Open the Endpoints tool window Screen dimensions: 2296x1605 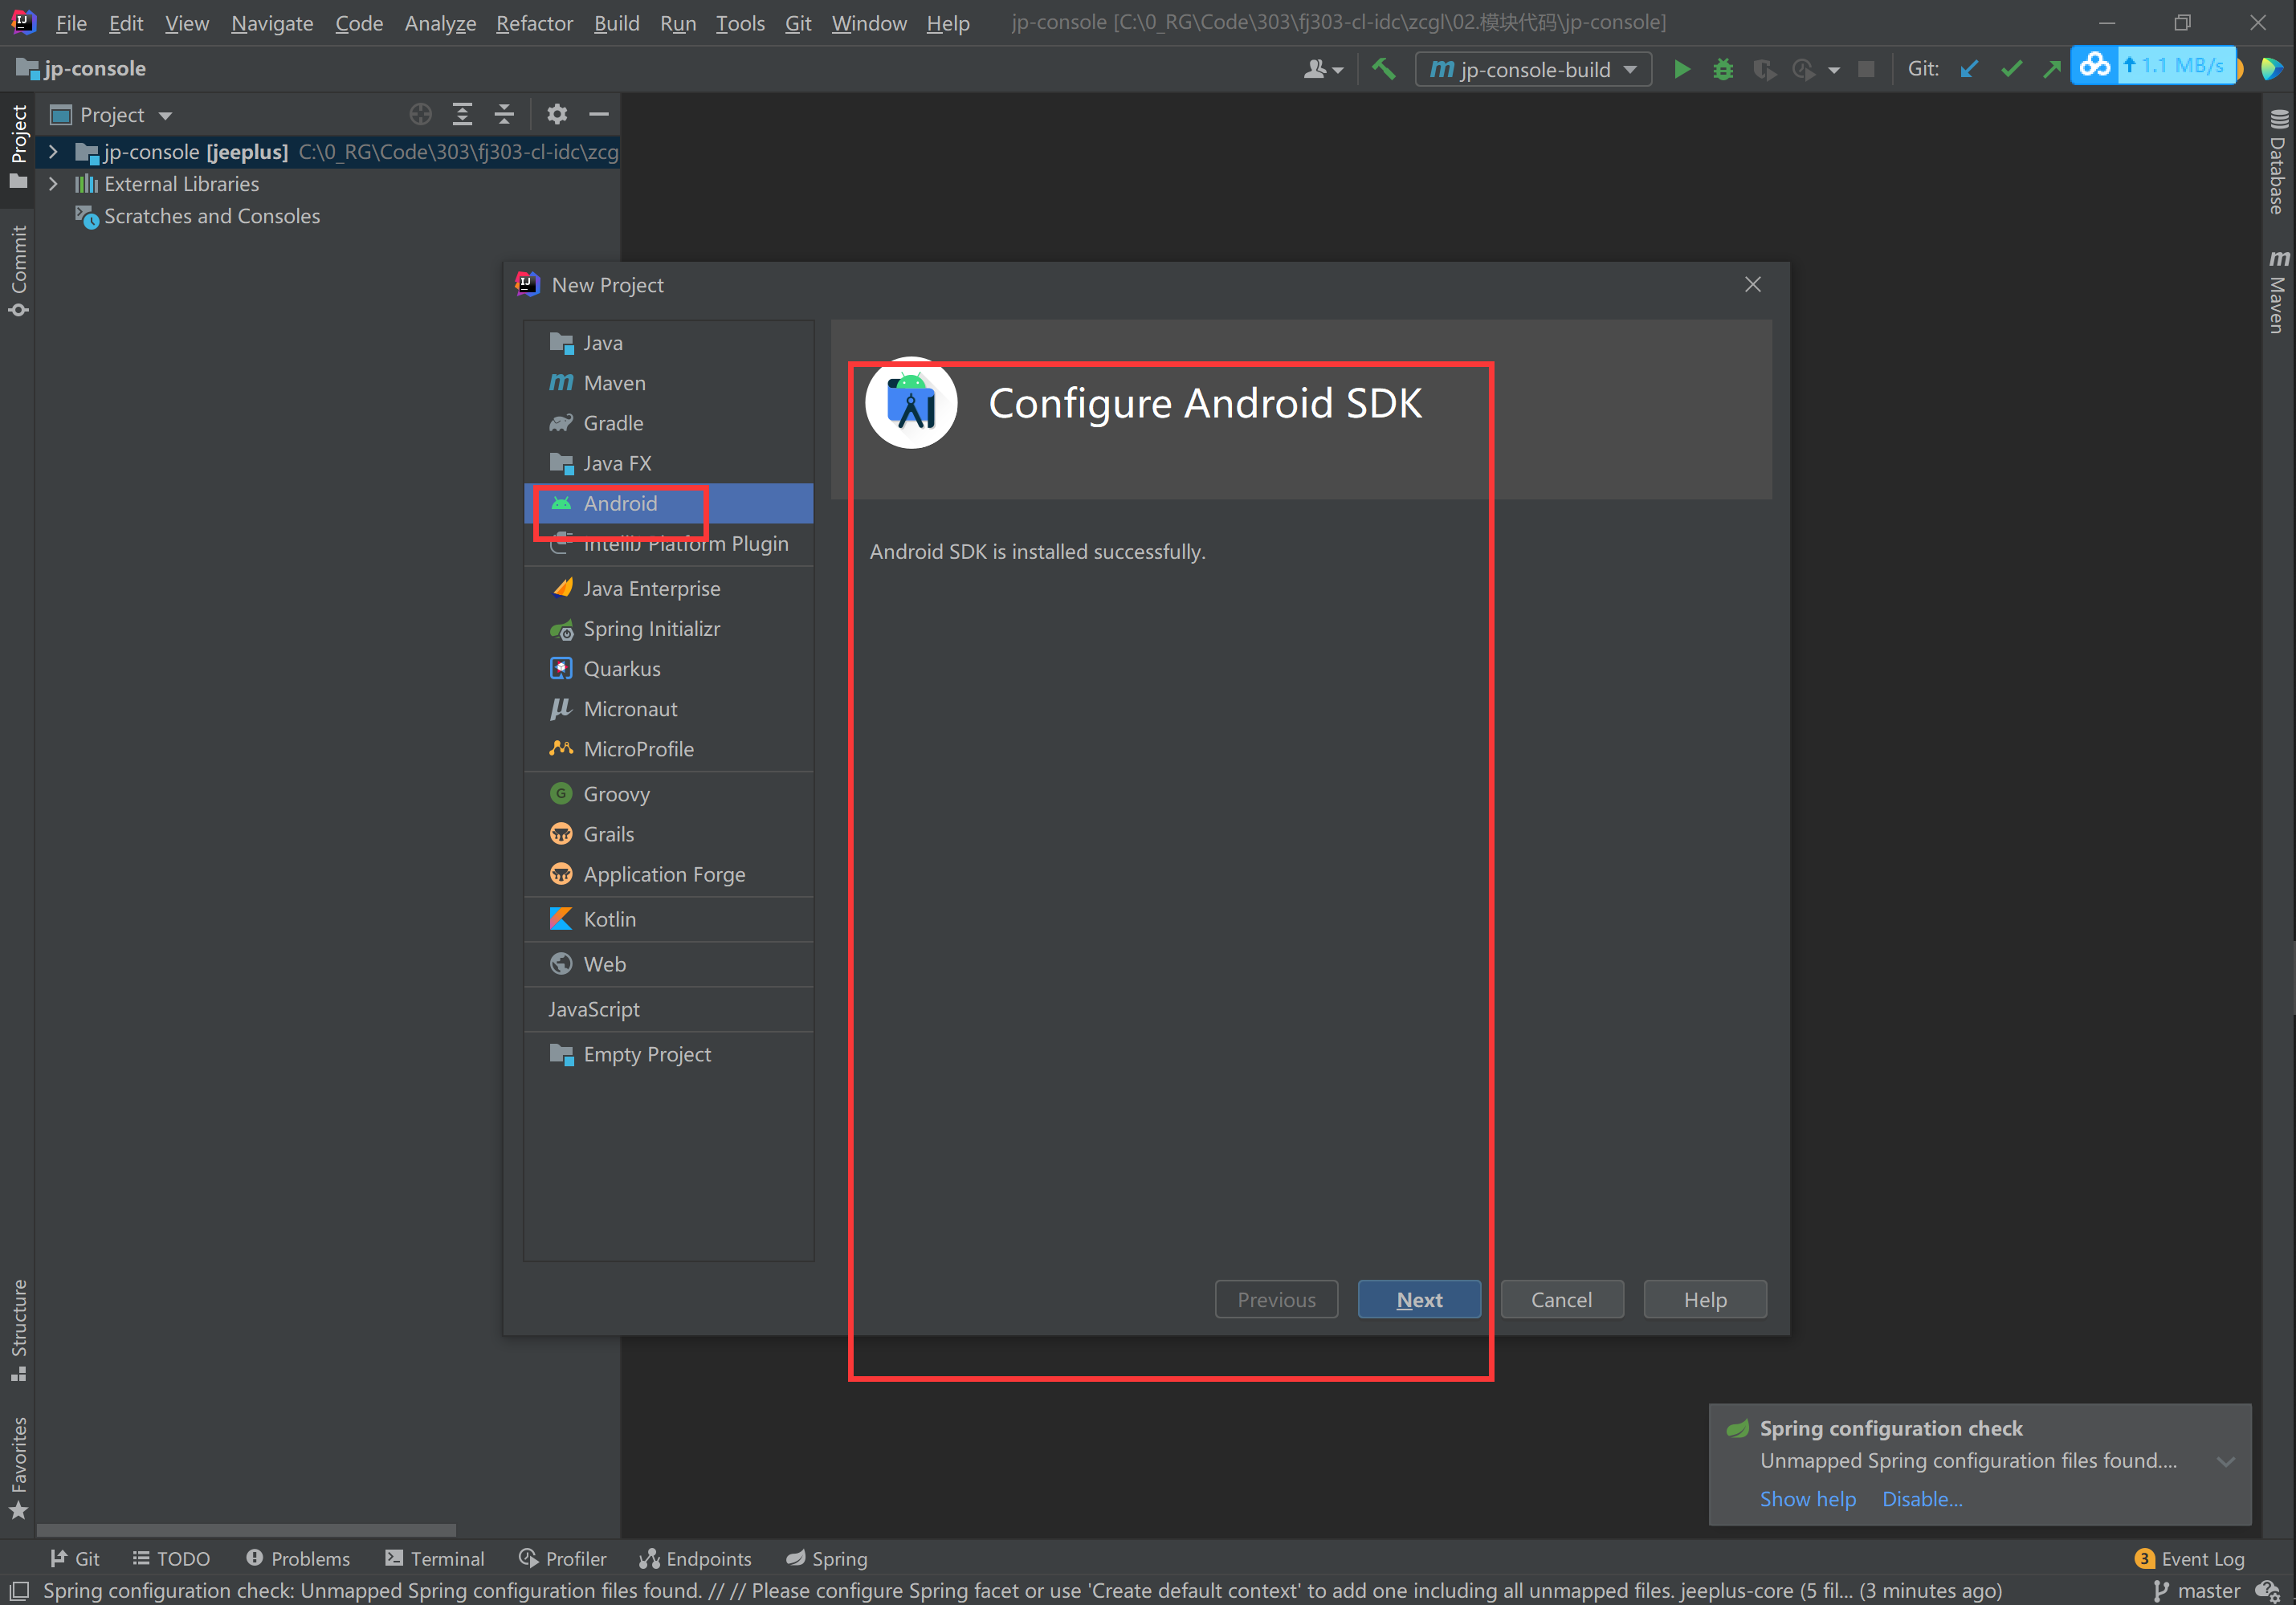(696, 1558)
